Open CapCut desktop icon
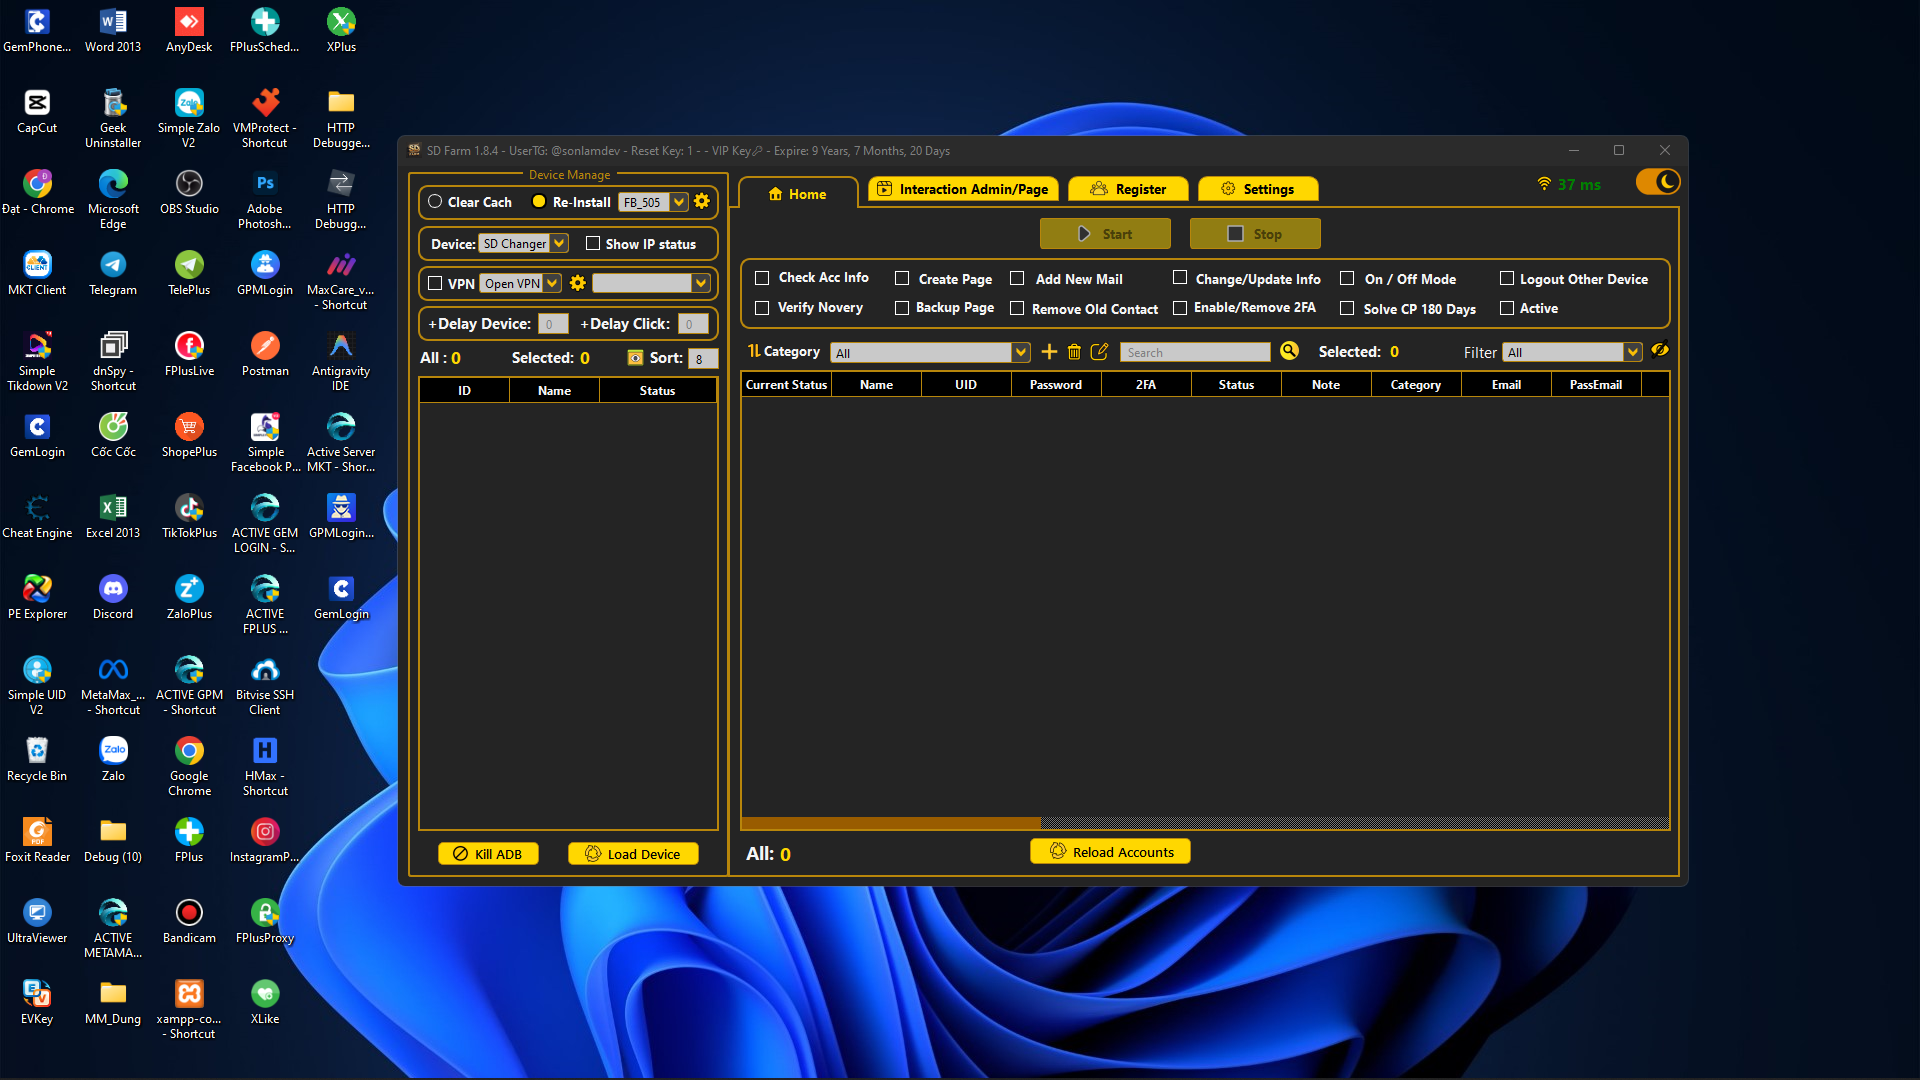The image size is (1920, 1080). coord(37,111)
